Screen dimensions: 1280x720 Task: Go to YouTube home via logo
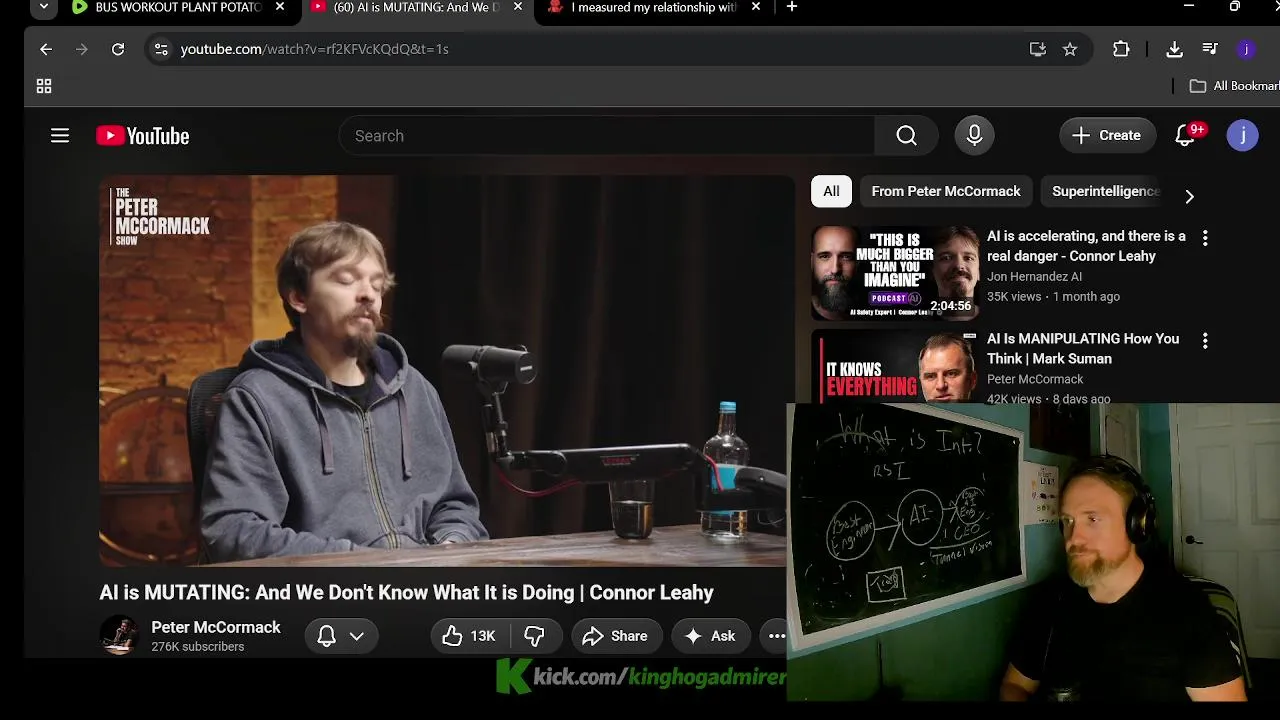[x=143, y=136]
